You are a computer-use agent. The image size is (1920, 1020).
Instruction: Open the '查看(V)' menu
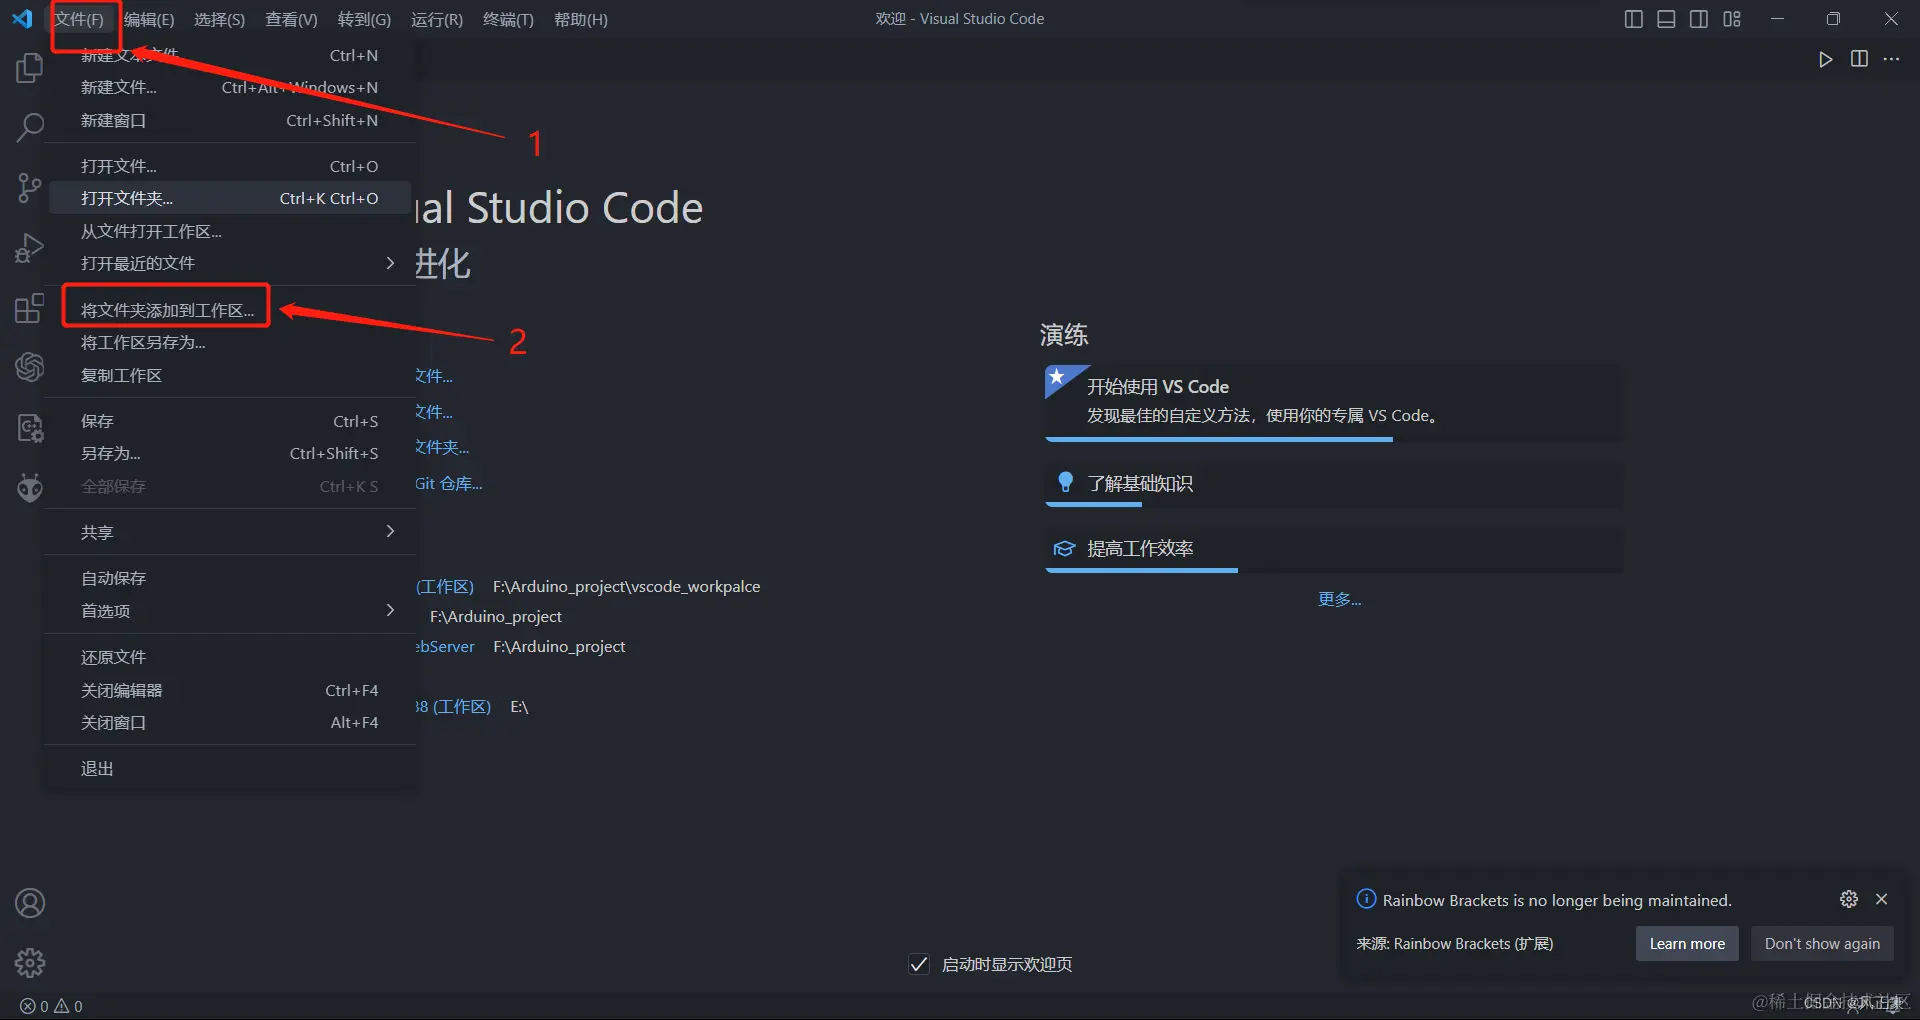pyautogui.click(x=291, y=19)
